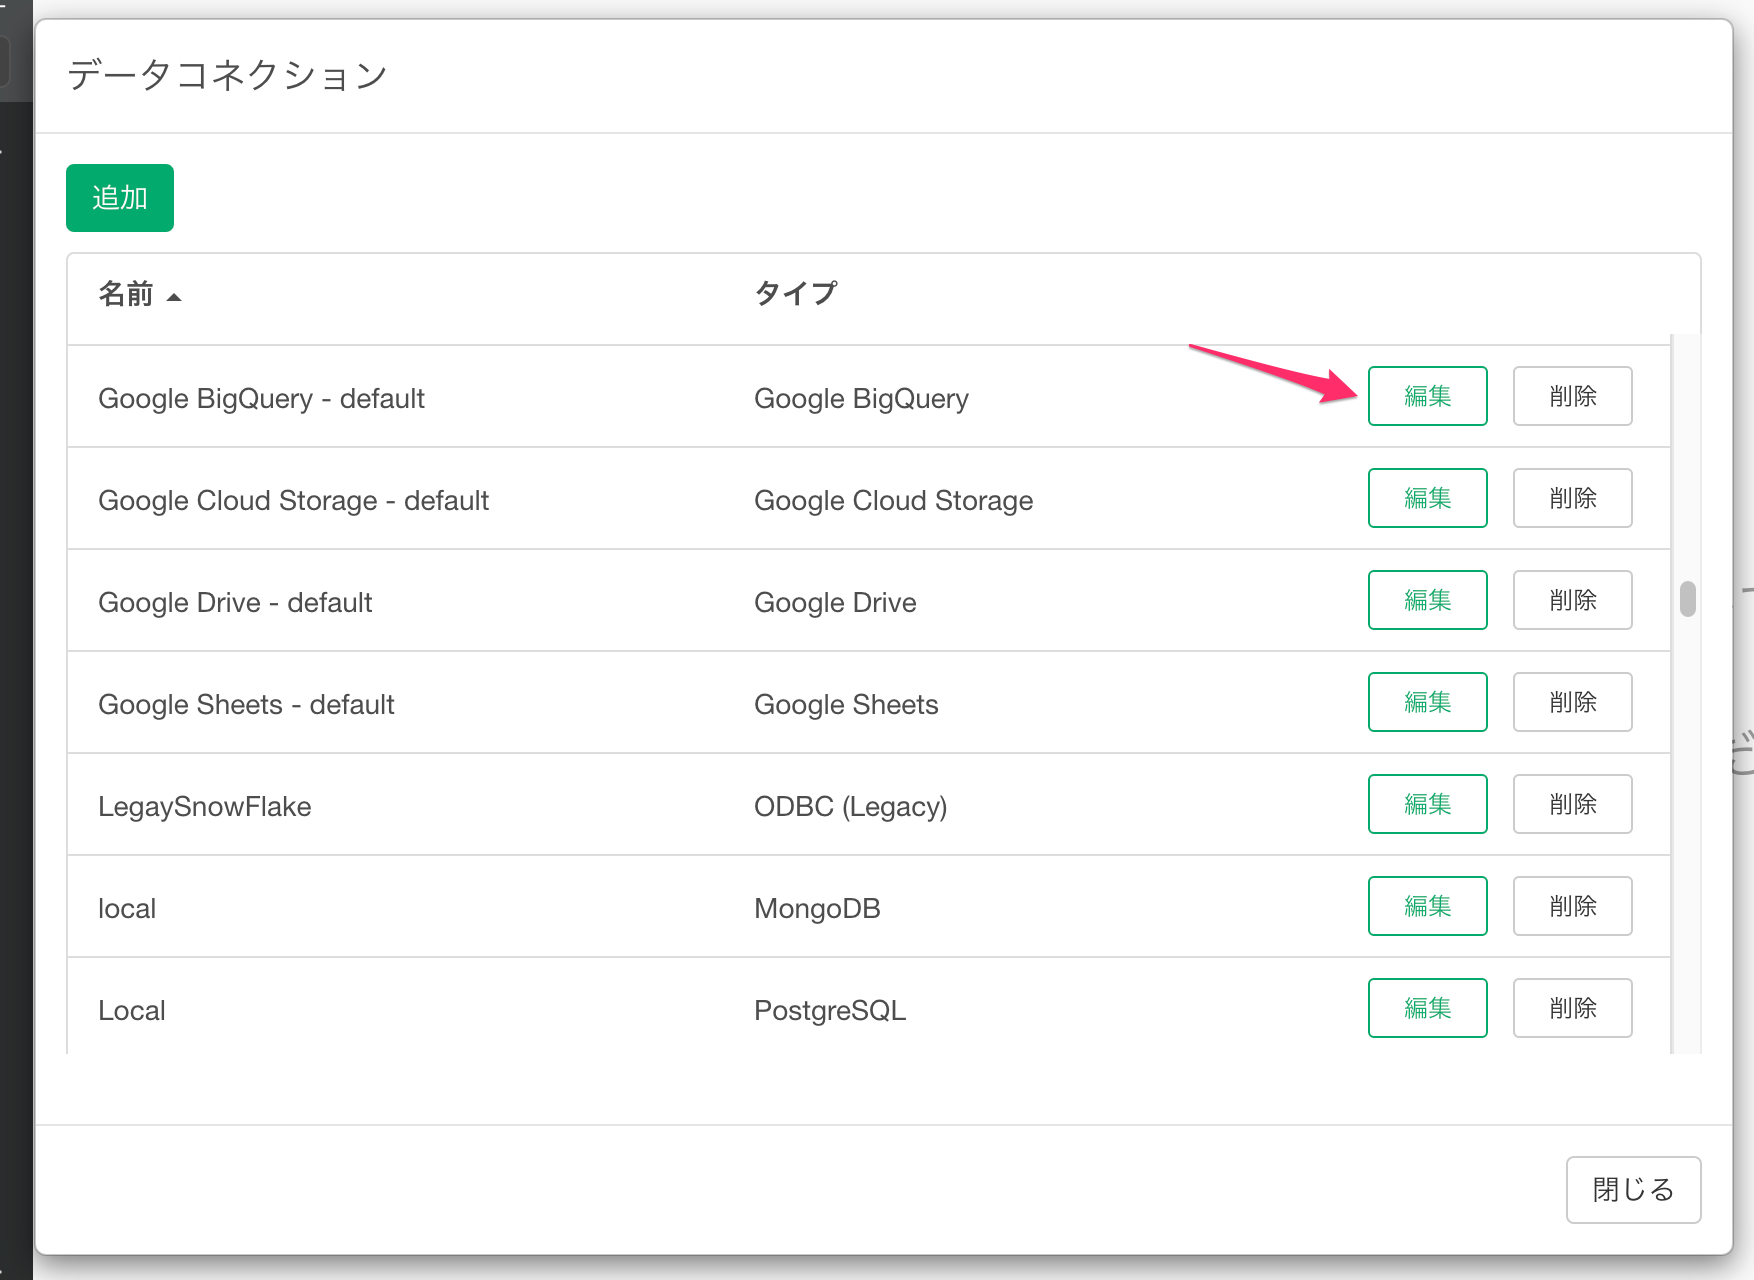Close the dialog with 閉じる button

click(x=1633, y=1190)
